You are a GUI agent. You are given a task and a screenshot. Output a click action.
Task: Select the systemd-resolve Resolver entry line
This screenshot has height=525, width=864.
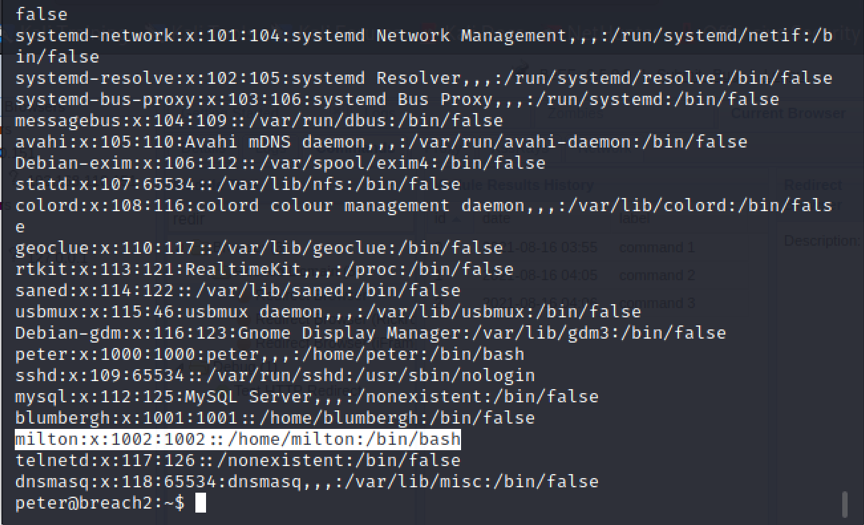[424, 78]
